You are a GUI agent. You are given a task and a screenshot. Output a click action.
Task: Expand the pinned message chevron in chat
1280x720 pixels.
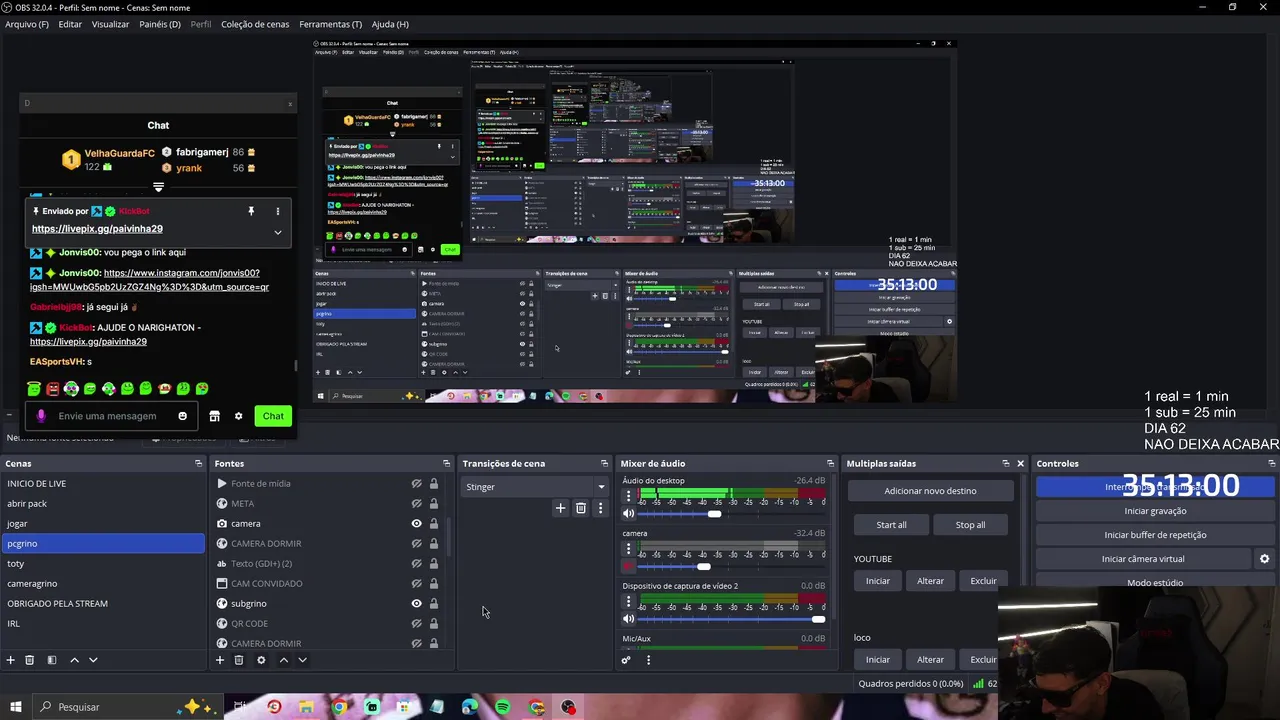pos(278,232)
